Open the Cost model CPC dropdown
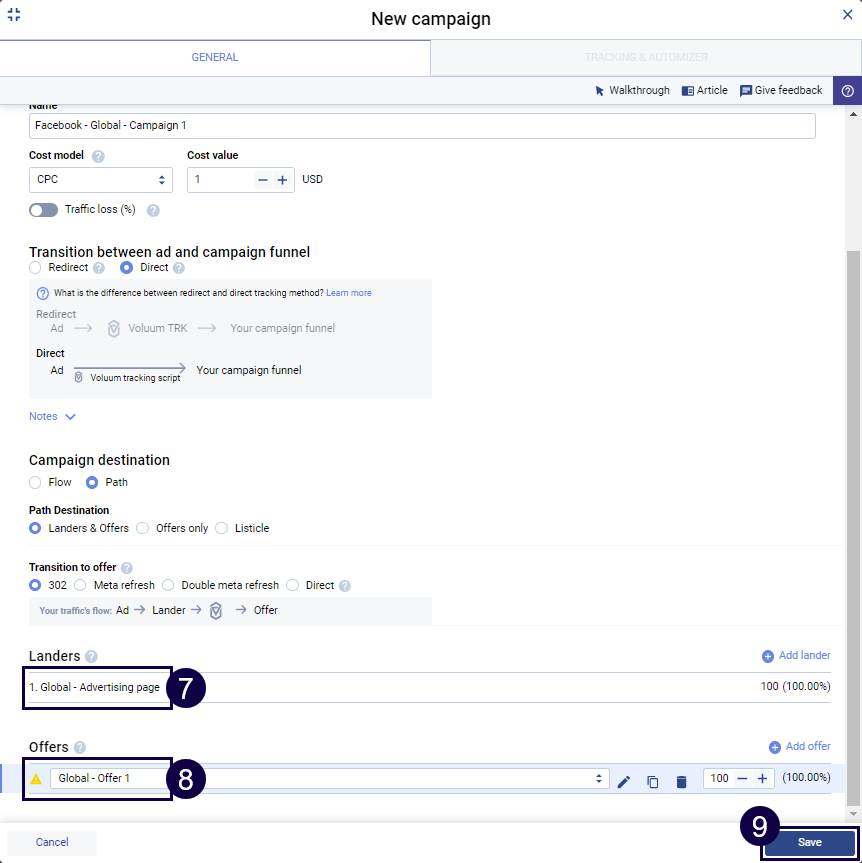Screen dimensions: 862x863 click(x=100, y=180)
